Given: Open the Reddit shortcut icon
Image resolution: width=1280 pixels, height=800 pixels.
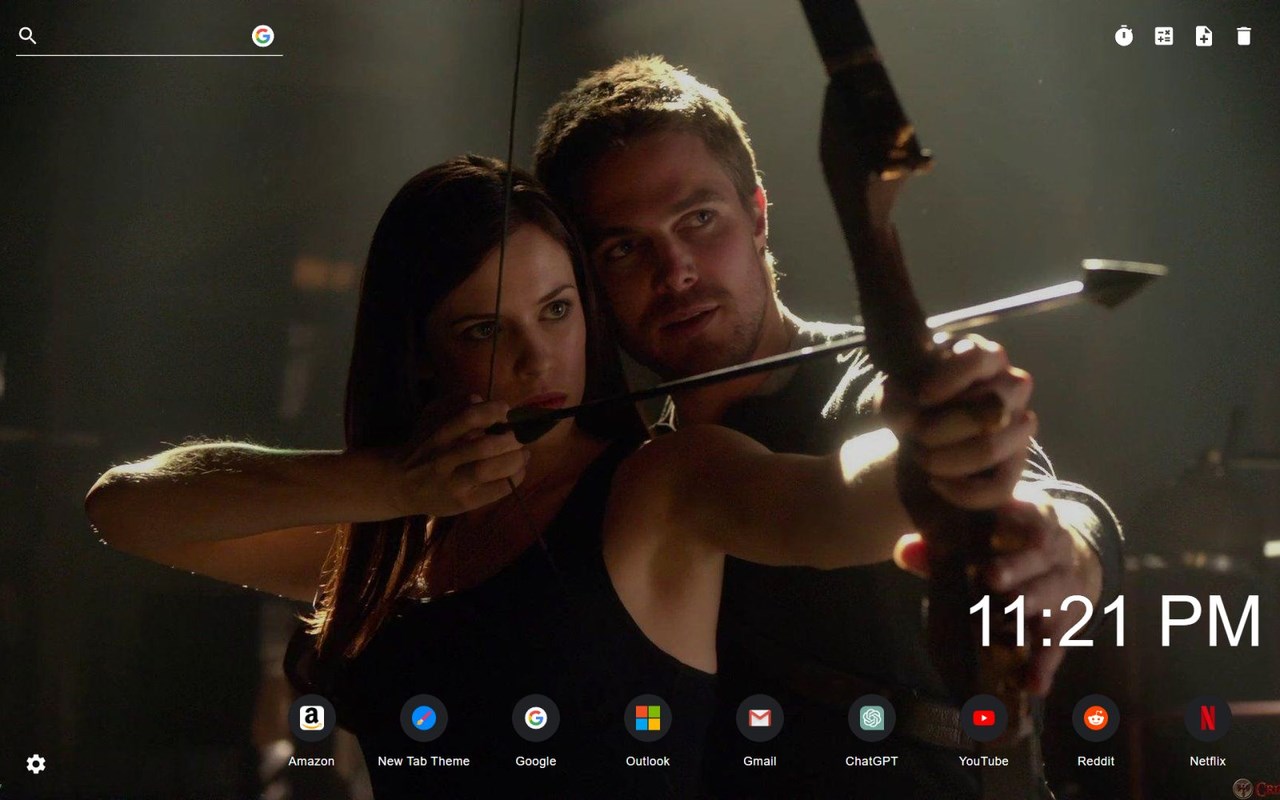Looking at the screenshot, I should coord(1096,718).
